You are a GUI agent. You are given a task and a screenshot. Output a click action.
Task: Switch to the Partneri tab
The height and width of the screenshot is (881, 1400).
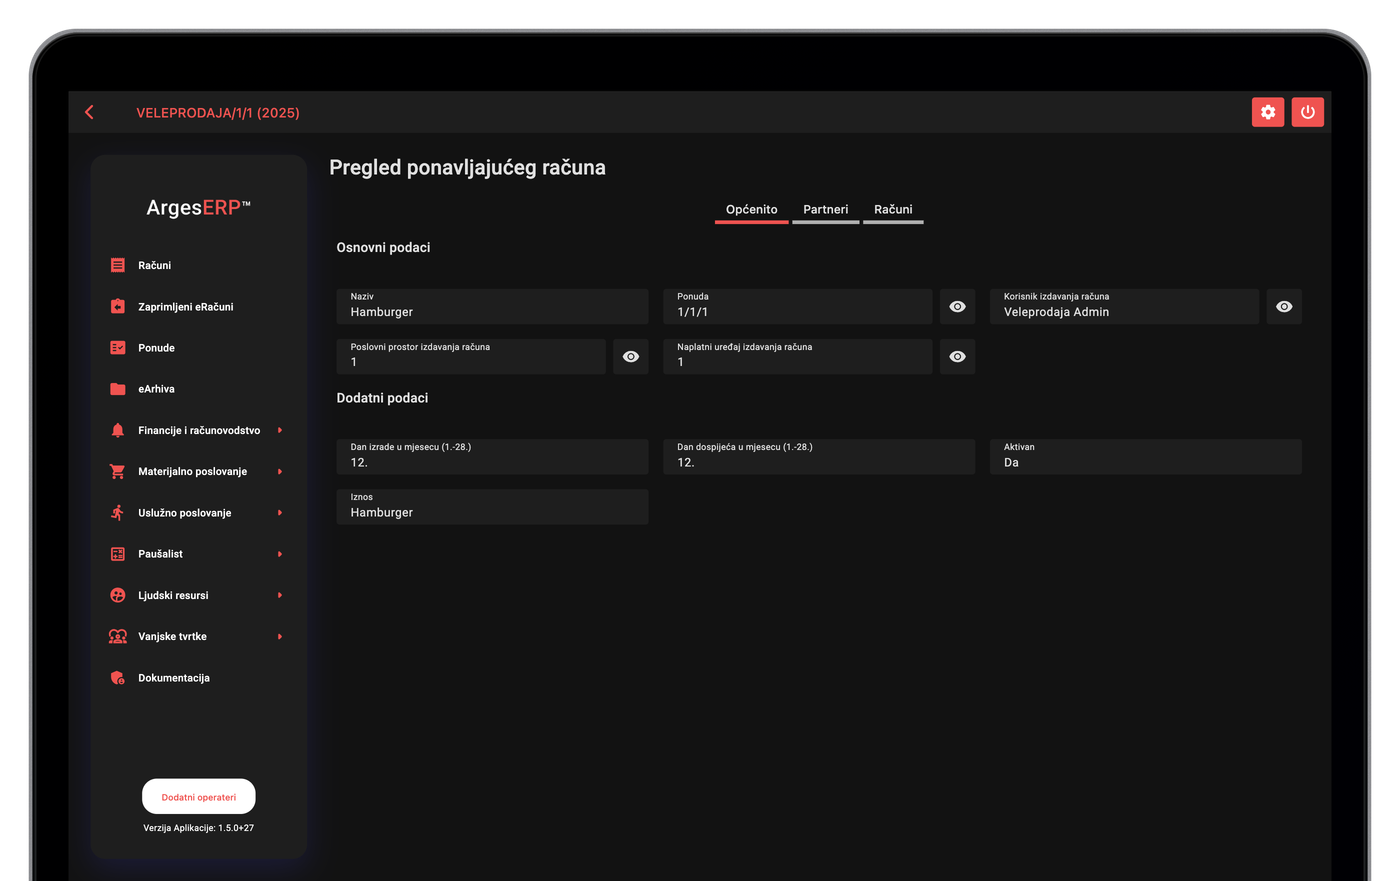pyautogui.click(x=826, y=210)
